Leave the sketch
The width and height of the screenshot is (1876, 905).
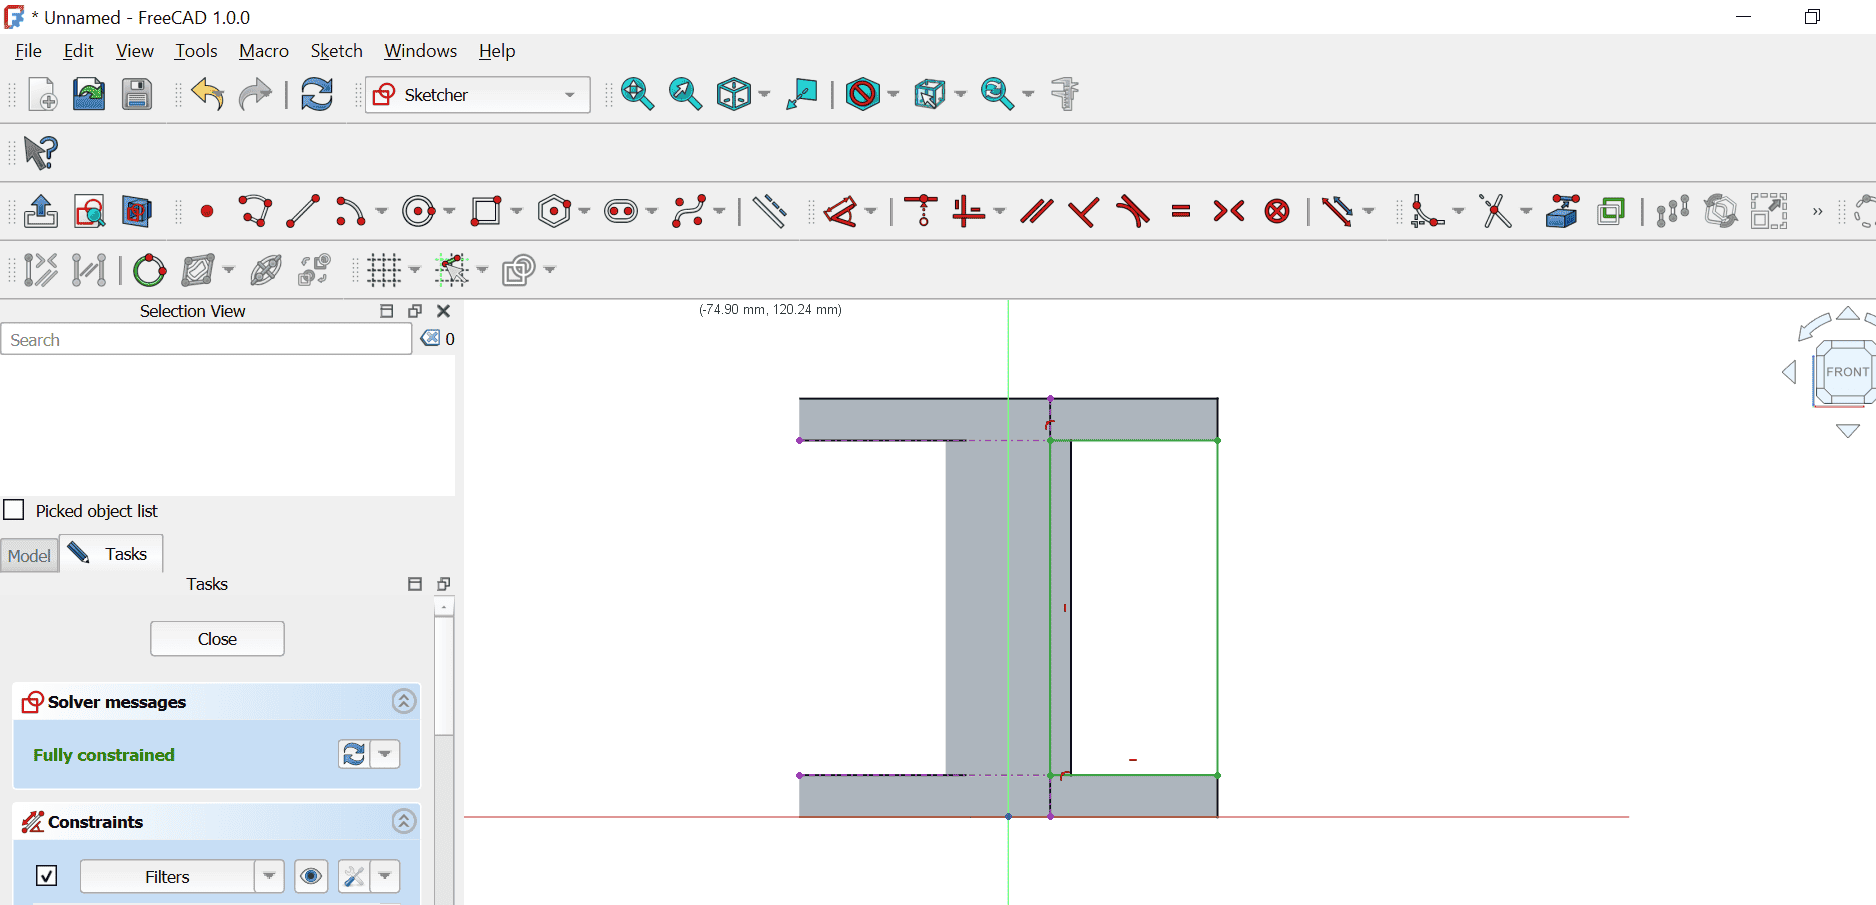(x=40, y=212)
